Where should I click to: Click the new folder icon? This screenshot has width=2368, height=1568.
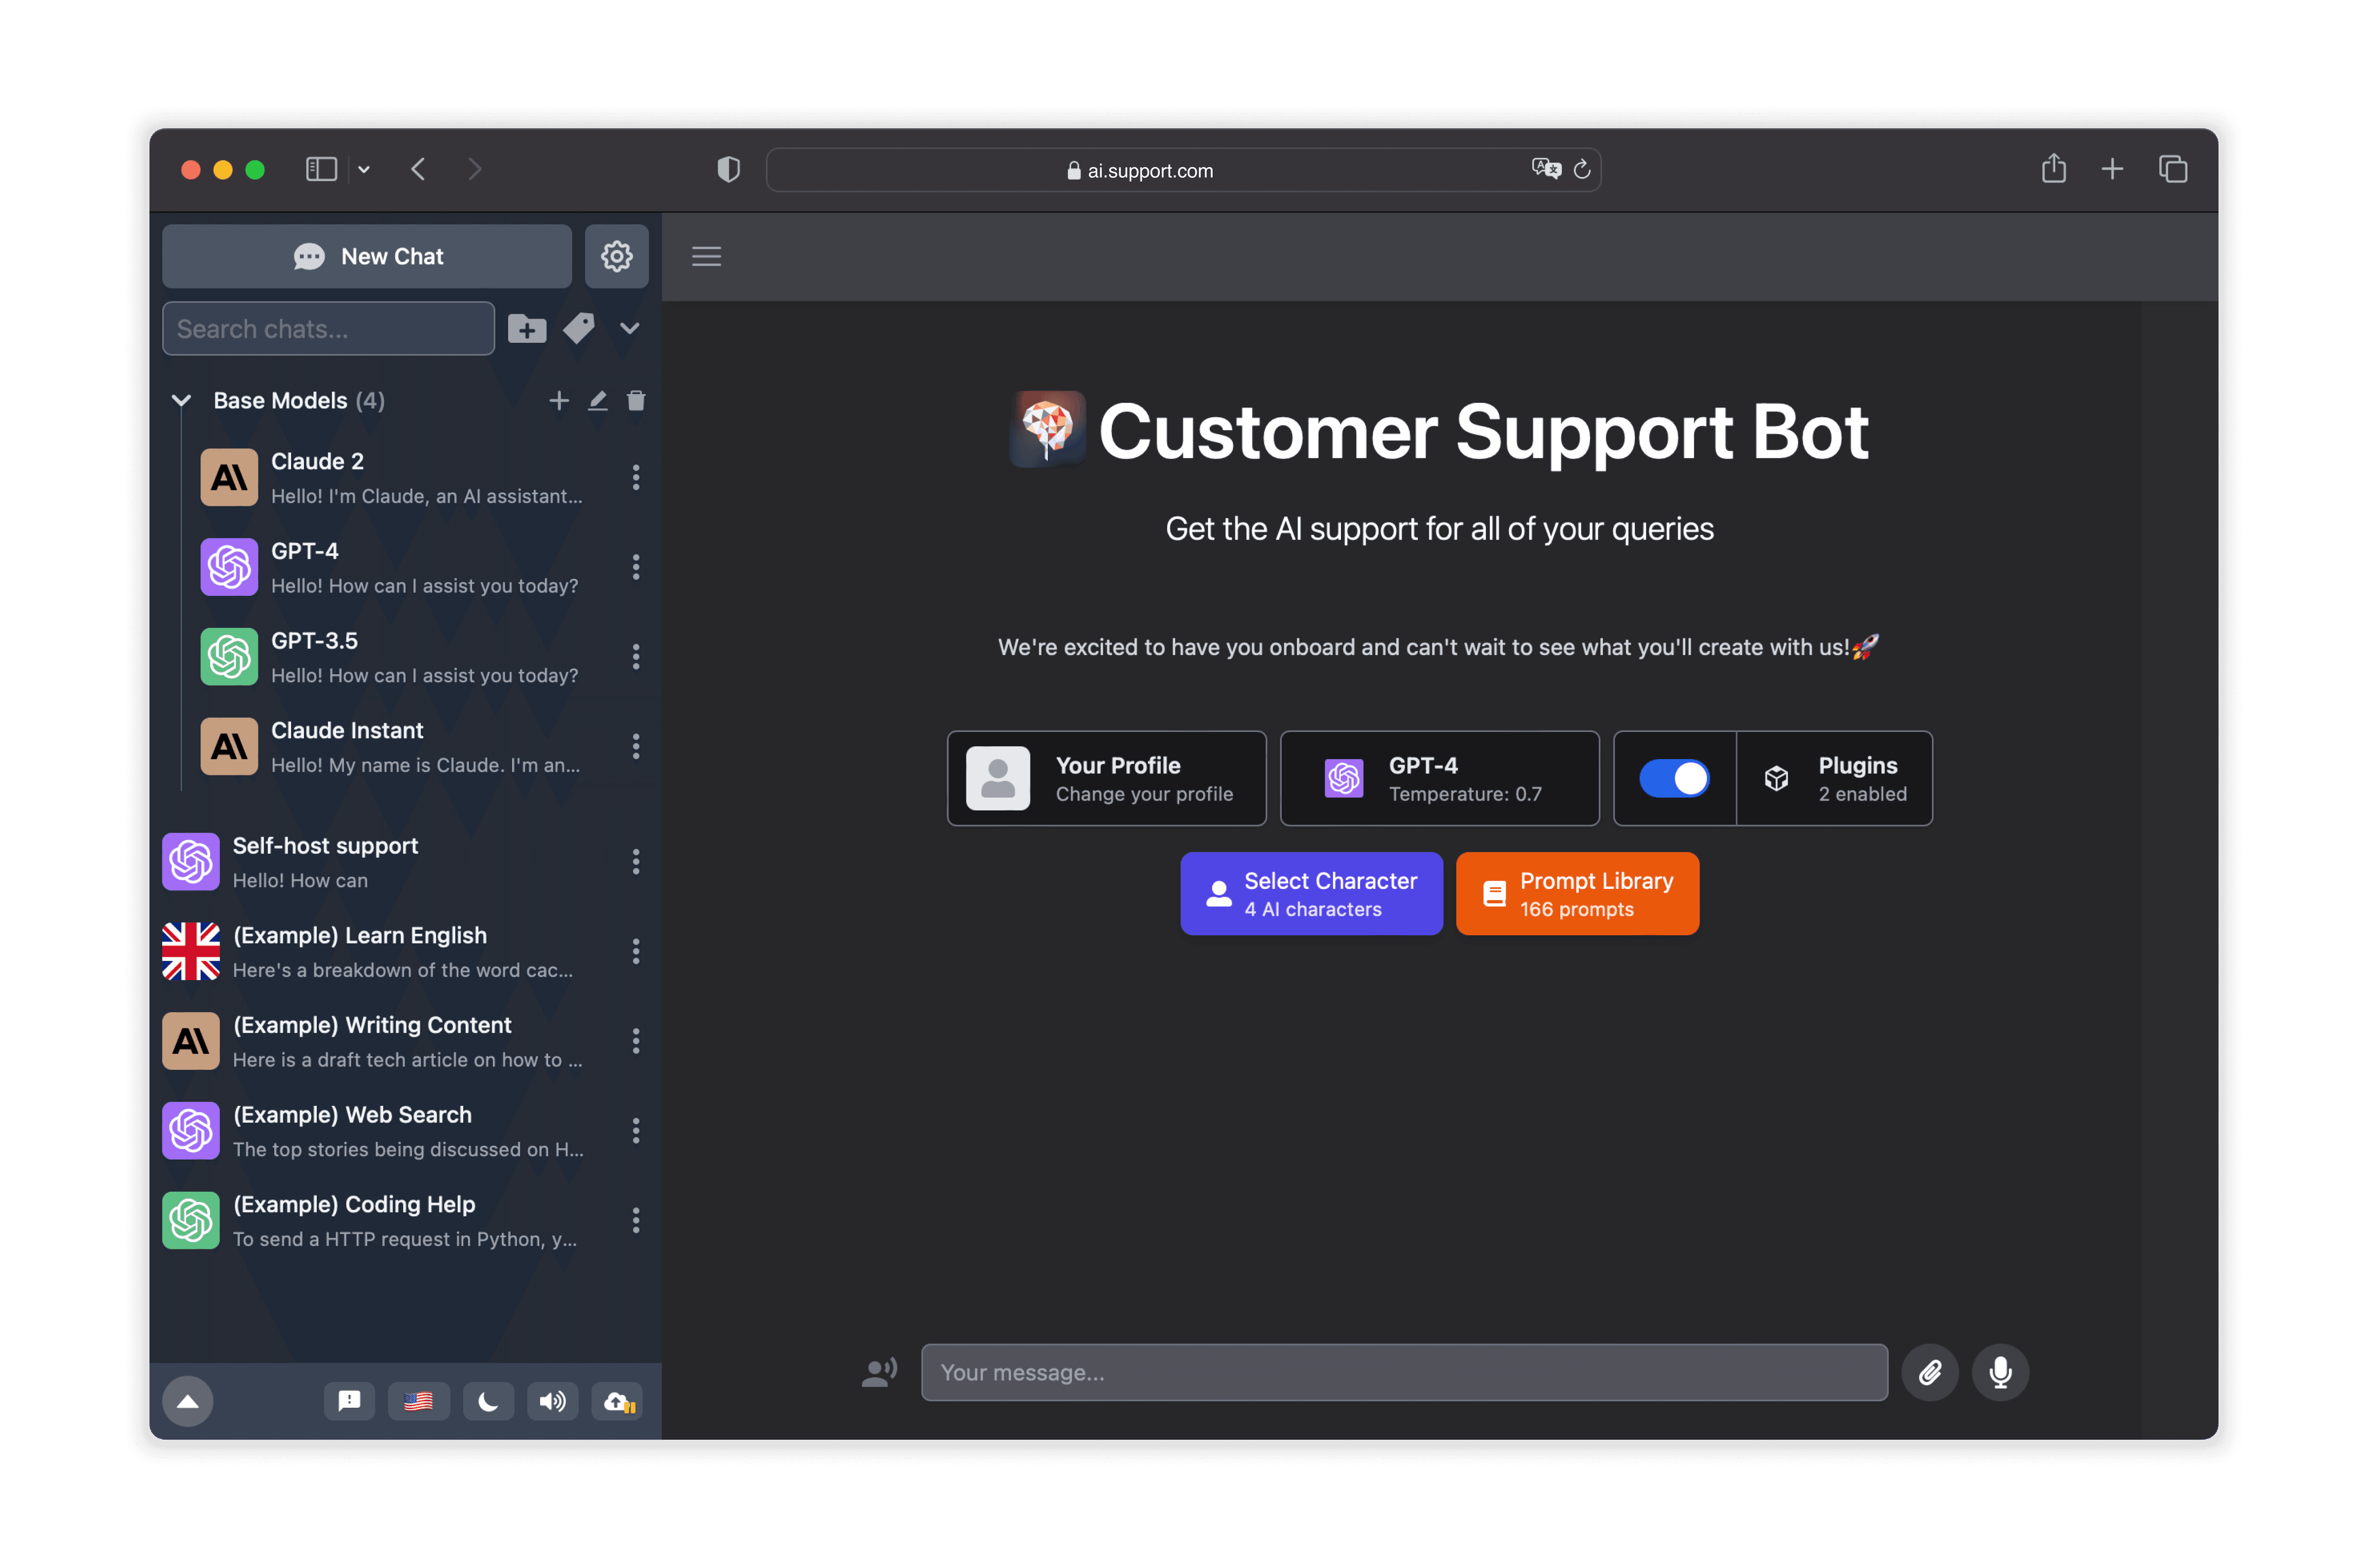point(527,329)
